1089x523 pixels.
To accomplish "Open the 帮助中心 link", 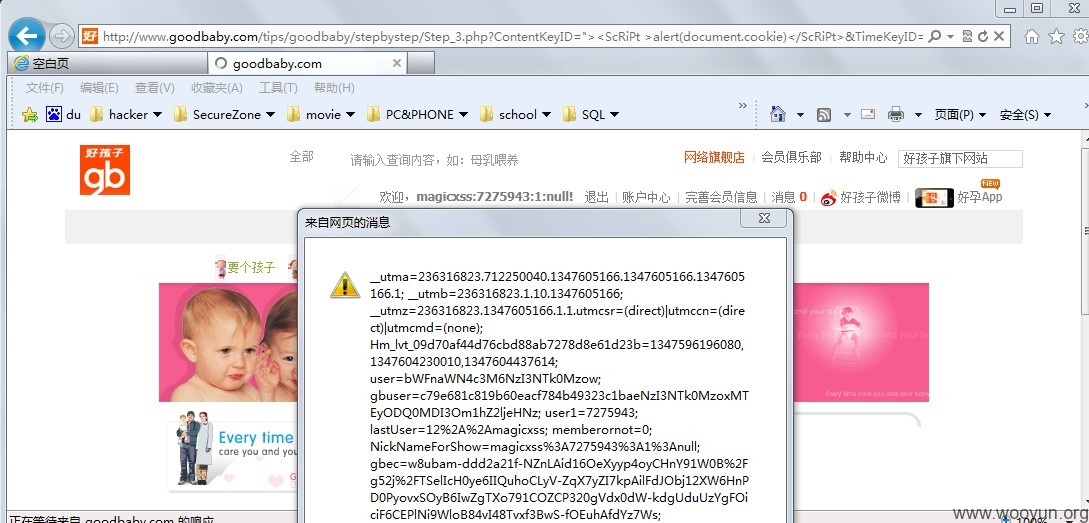I will click(863, 158).
